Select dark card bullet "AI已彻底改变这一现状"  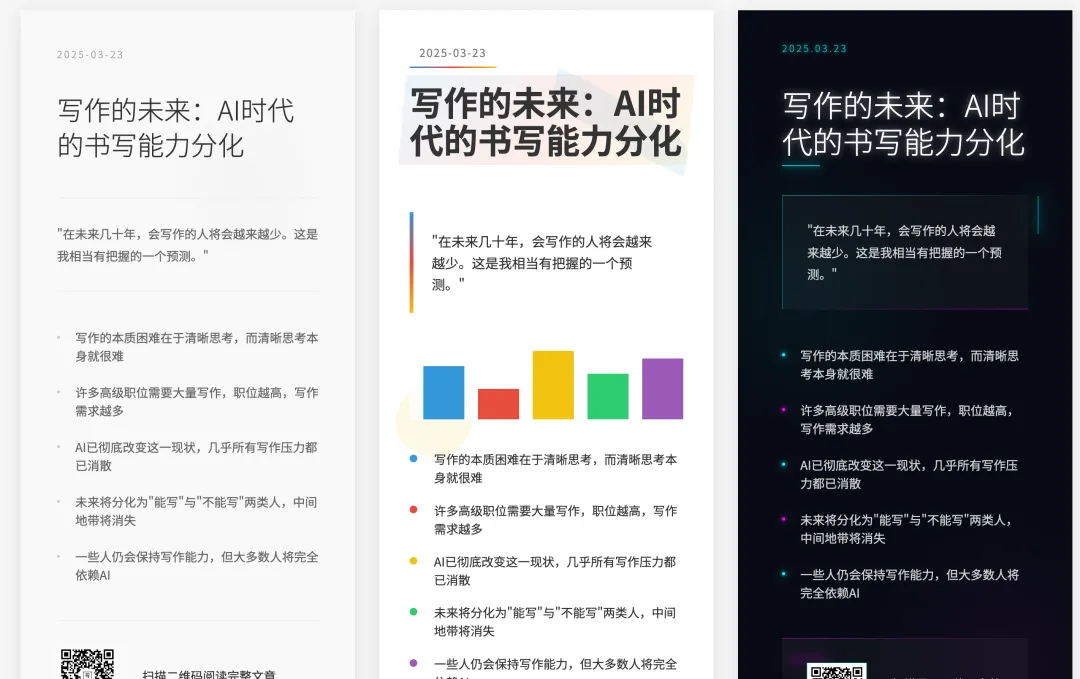pyautogui.click(x=909, y=474)
